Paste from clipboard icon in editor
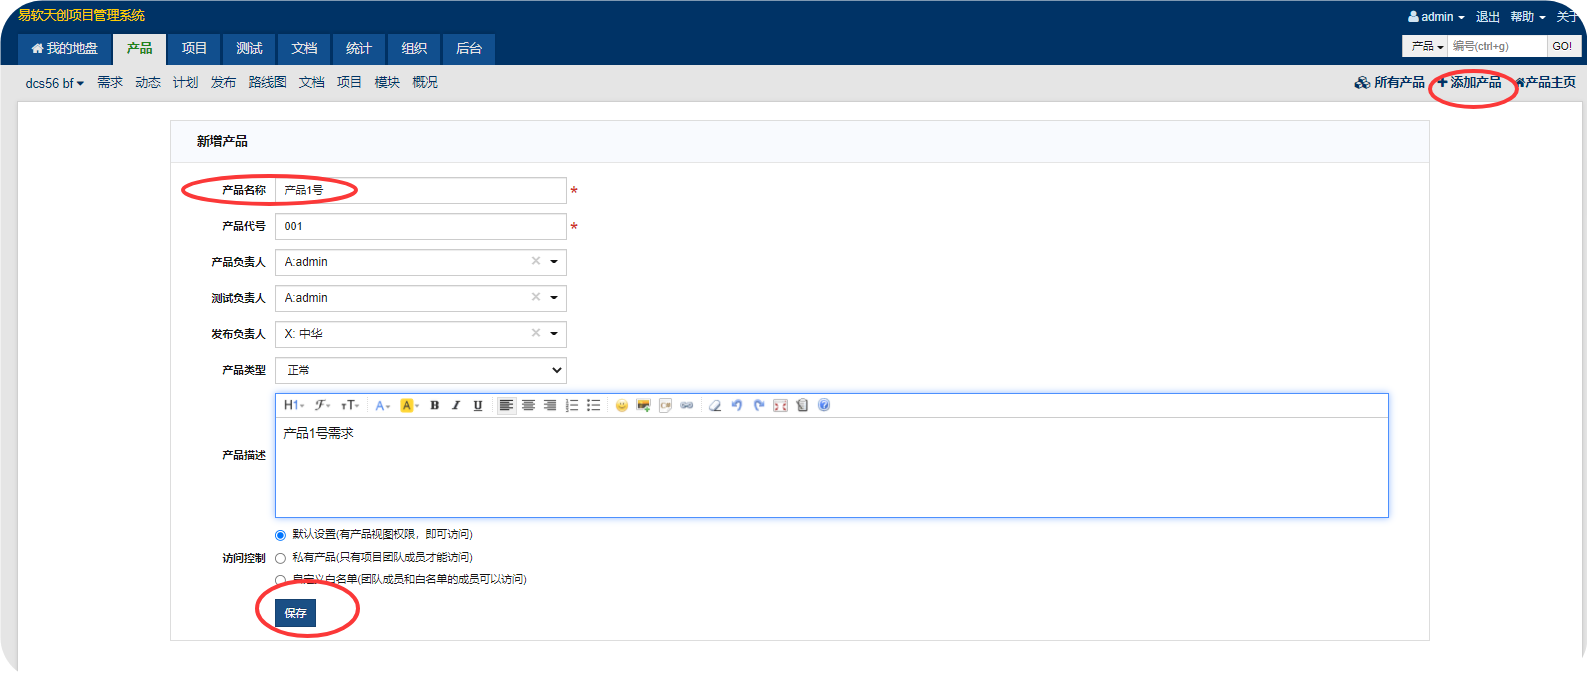The image size is (1587, 679). (802, 405)
